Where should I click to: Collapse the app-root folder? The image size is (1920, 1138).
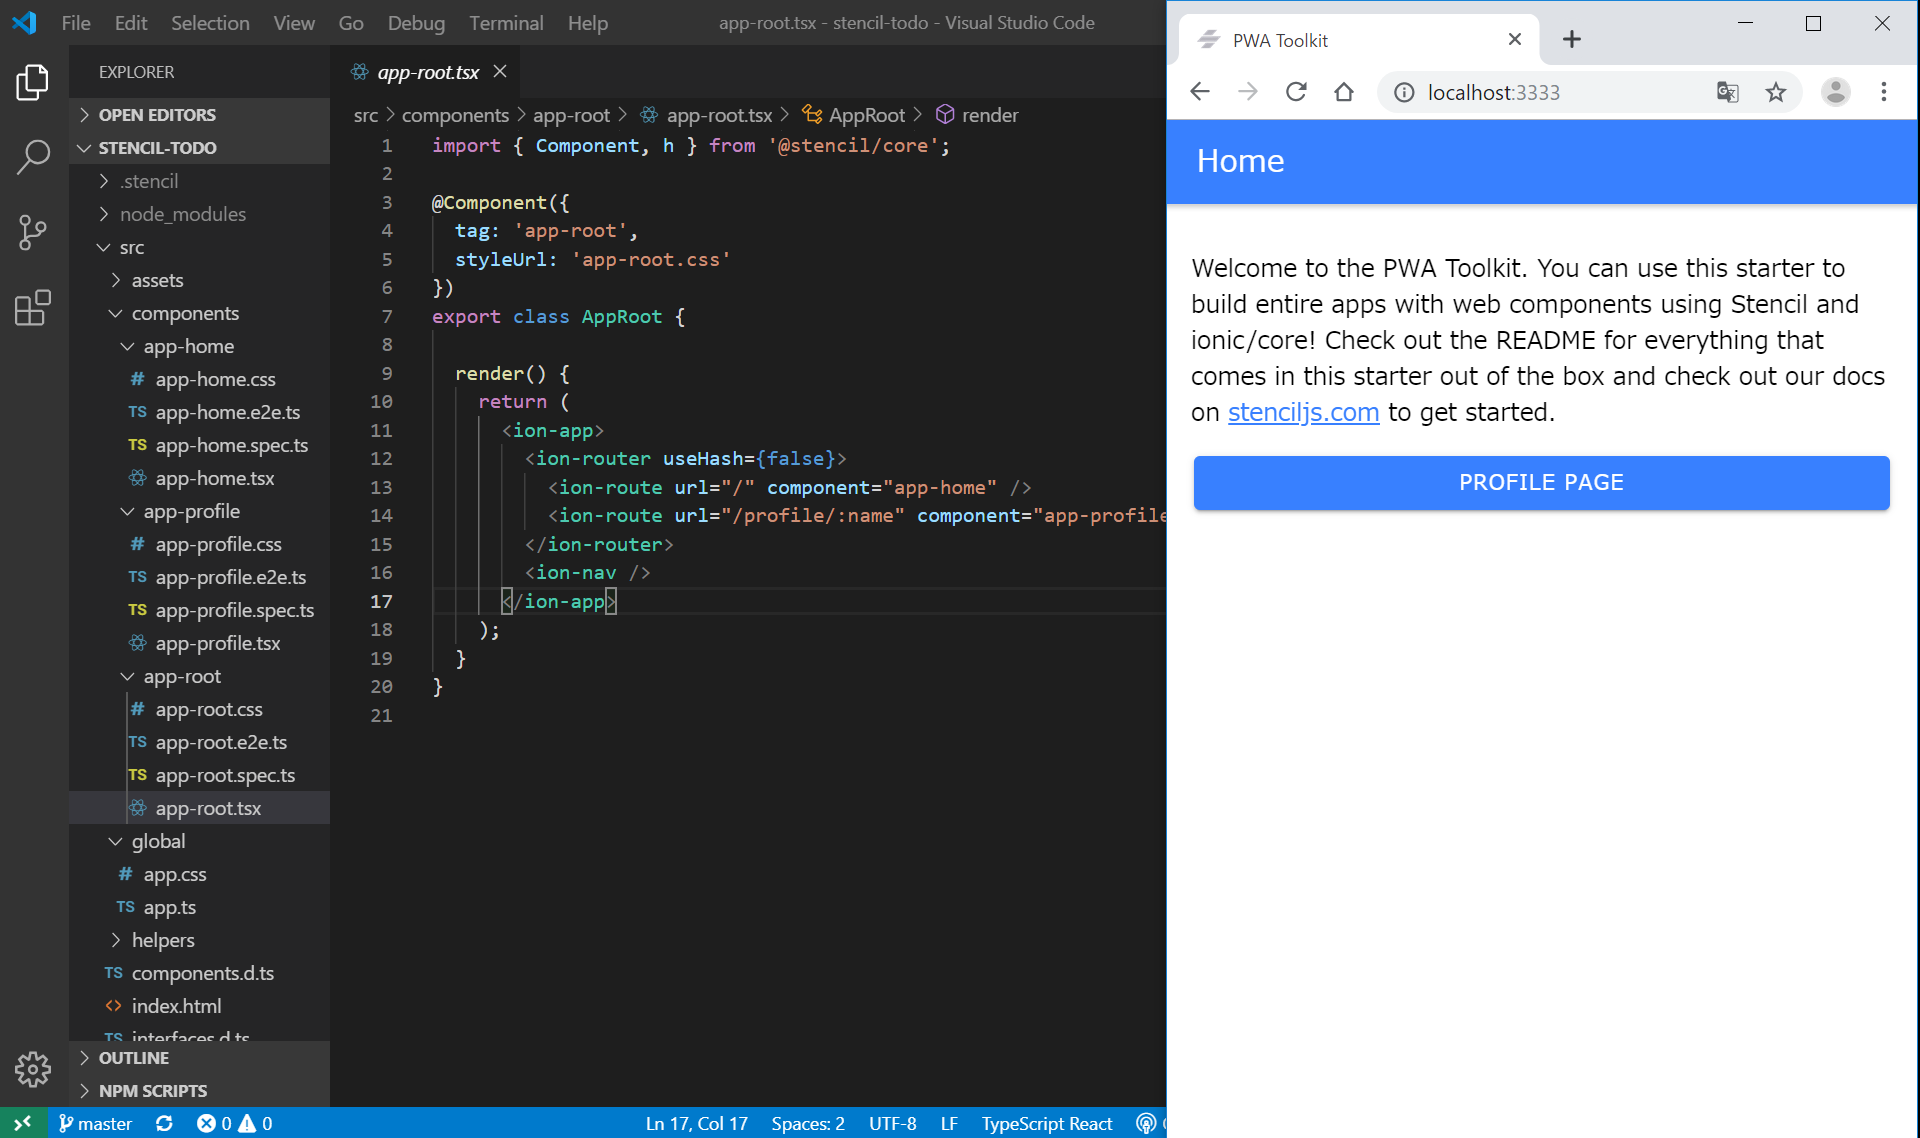tap(200, 675)
